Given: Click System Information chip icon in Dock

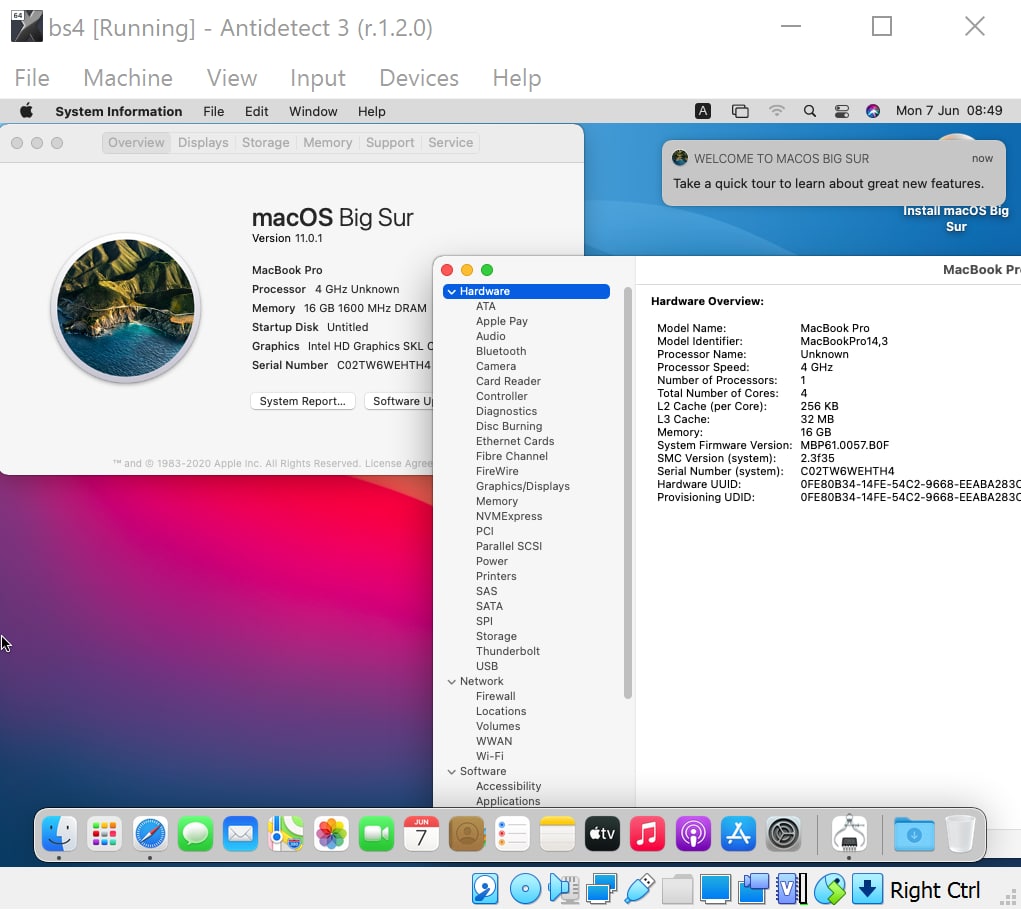Looking at the screenshot, I should click(x=849, y=833).
